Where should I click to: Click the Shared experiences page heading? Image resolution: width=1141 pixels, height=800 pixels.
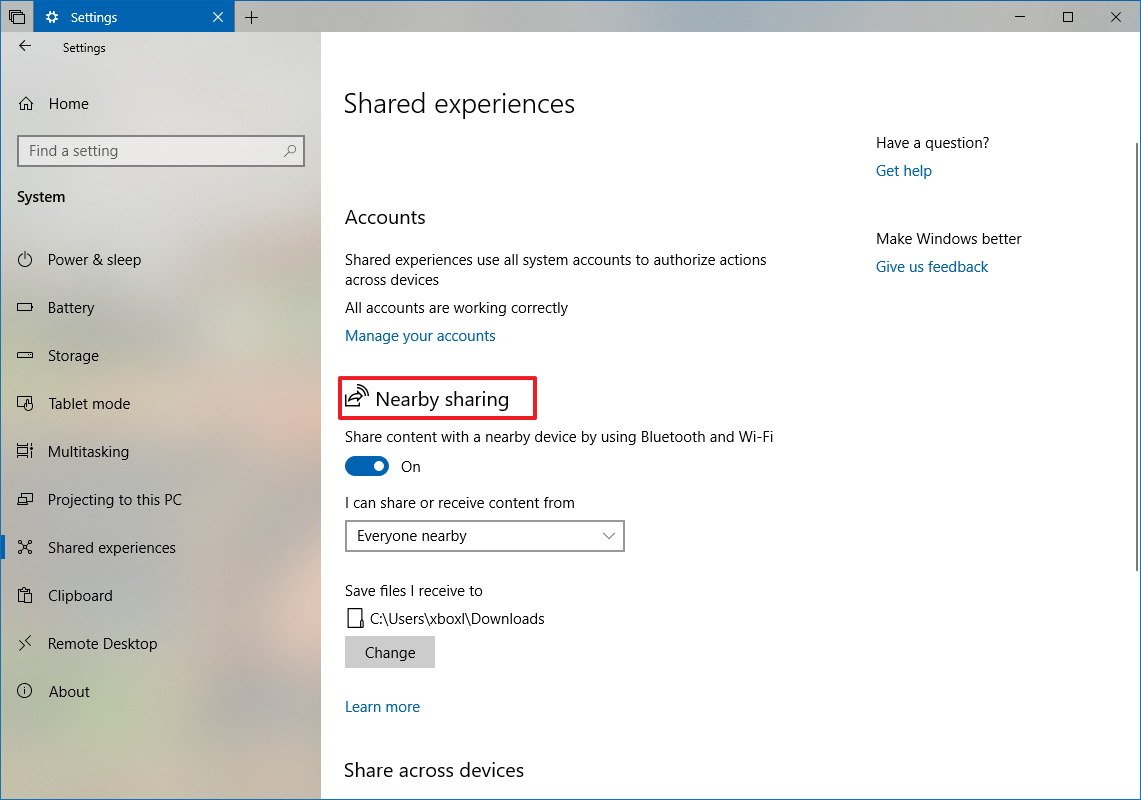coord(459,103)
